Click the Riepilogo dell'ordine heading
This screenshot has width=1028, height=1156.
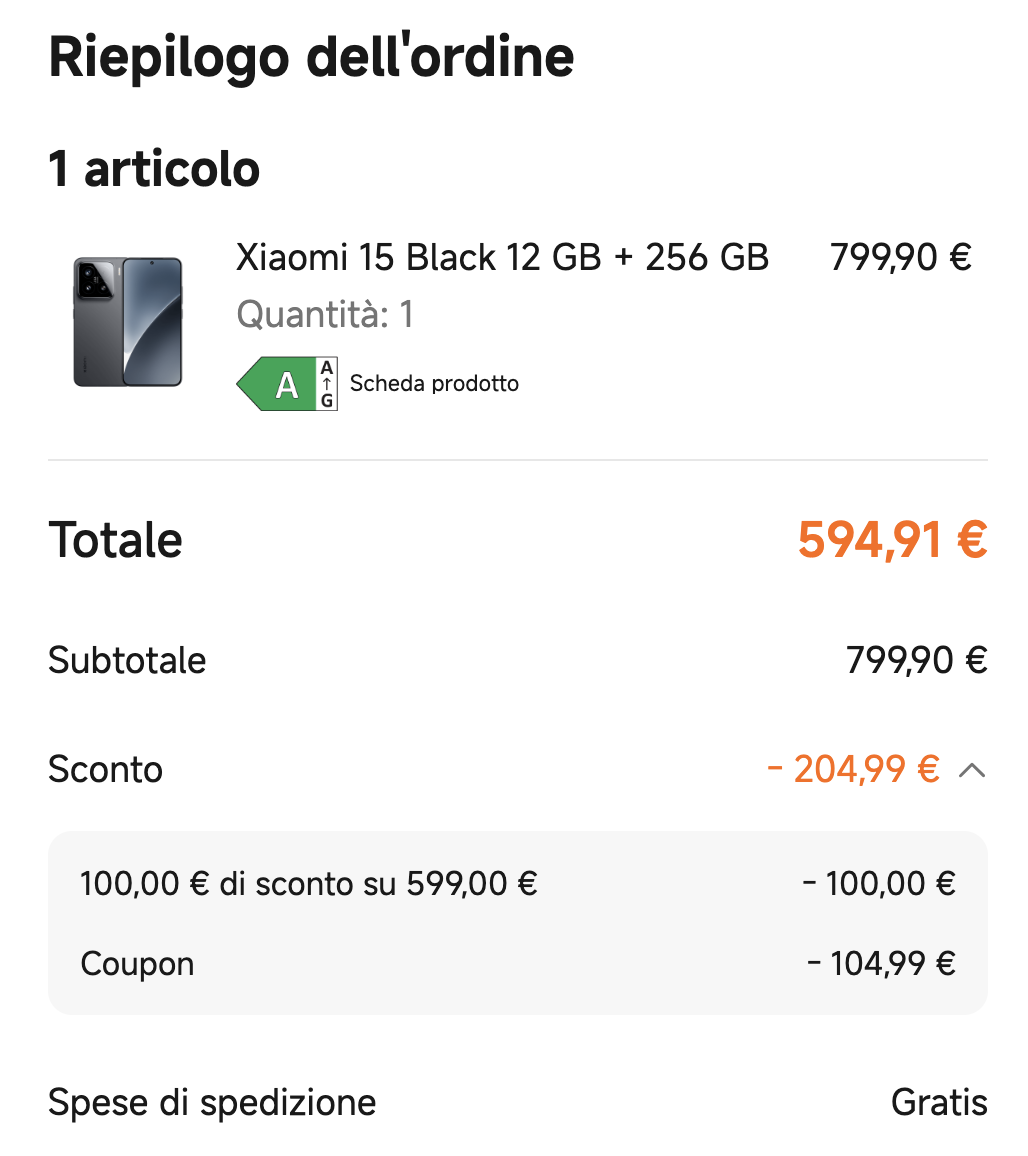click(x=311, y=58)
